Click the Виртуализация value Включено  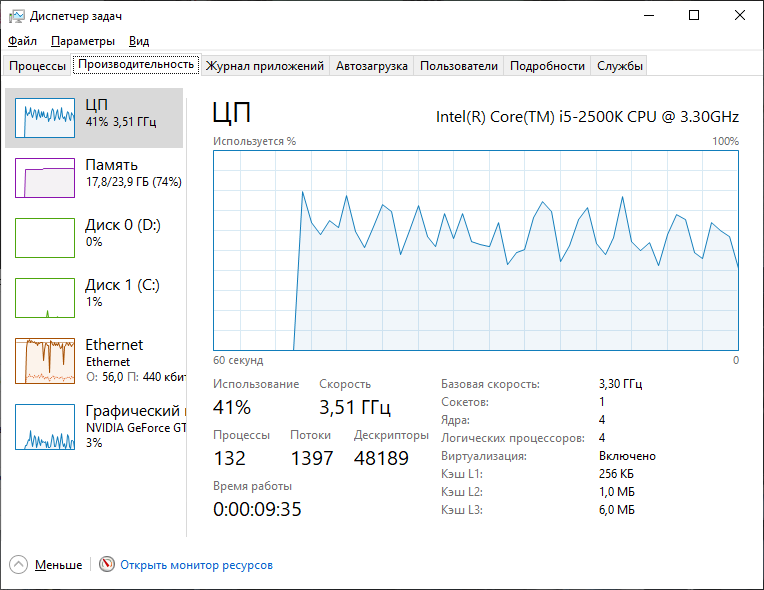[628, 456]
